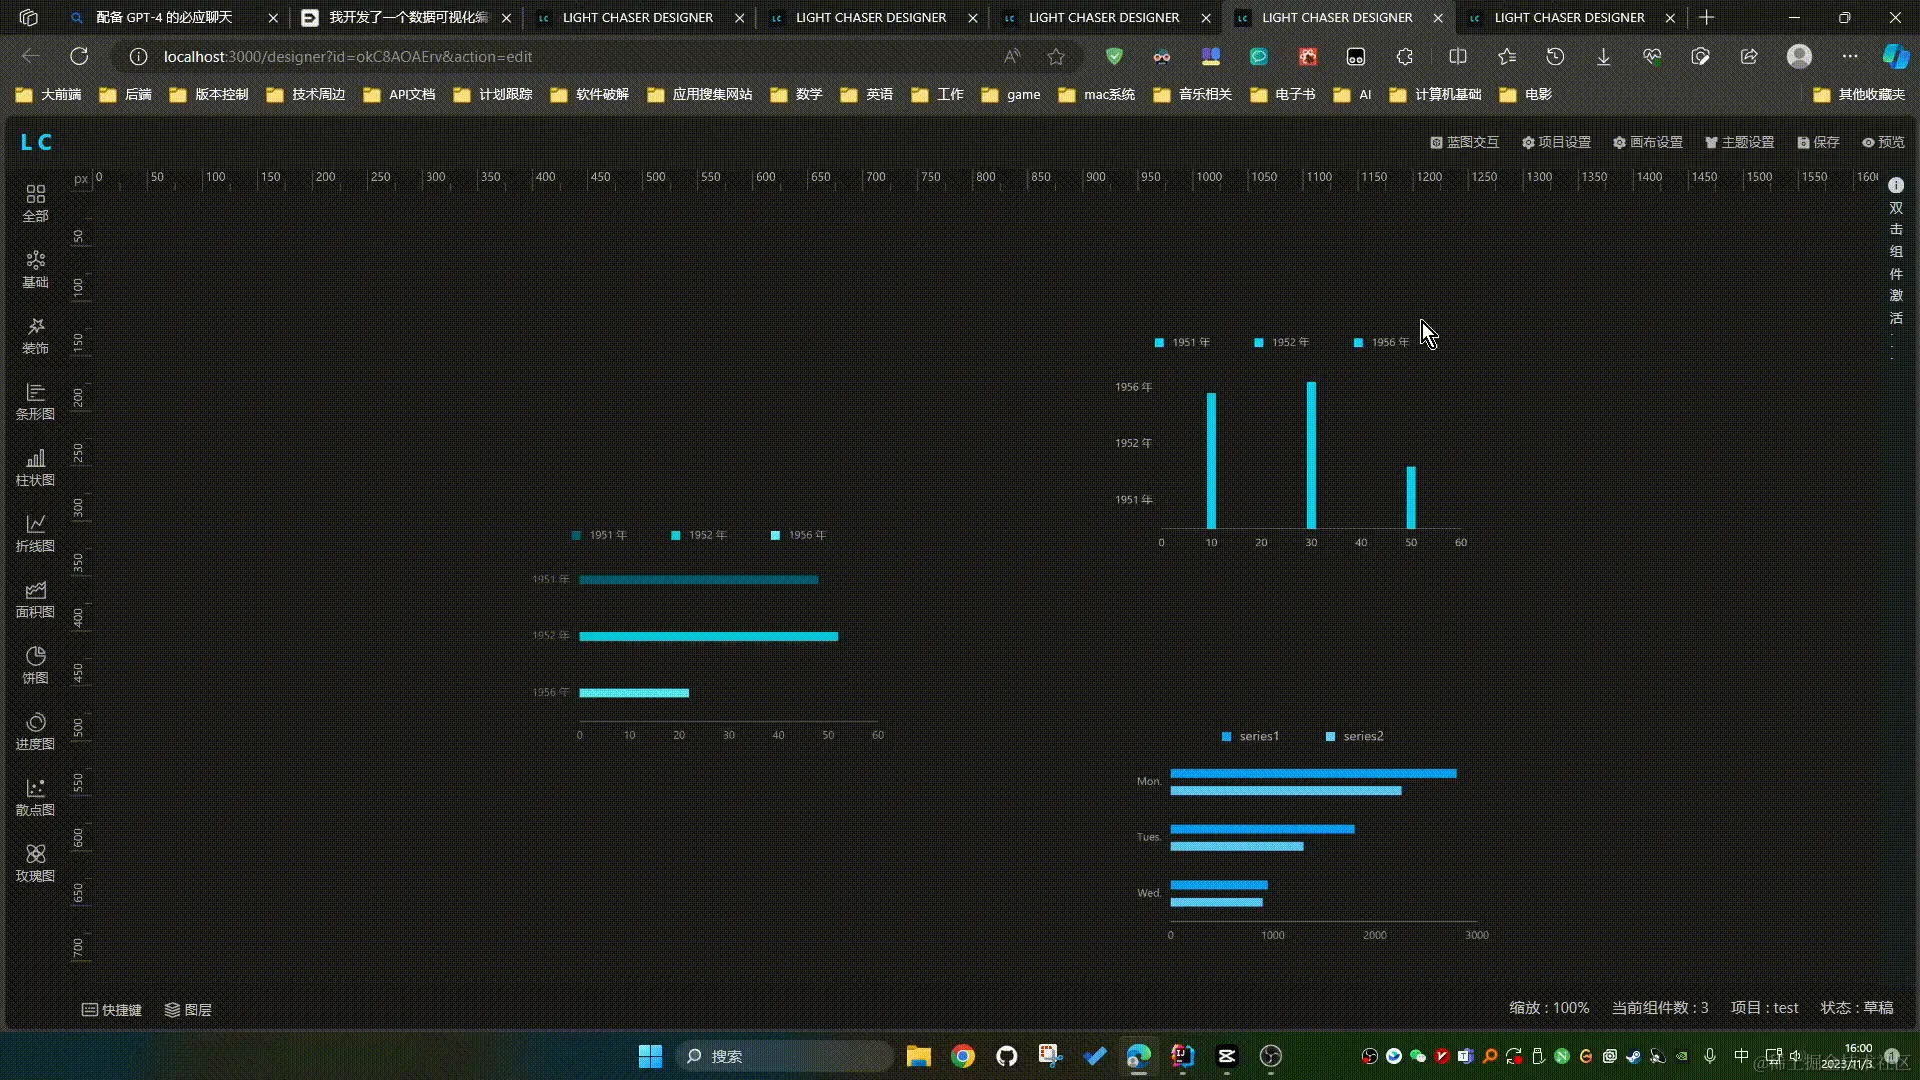Open the 快捷键 shortcuts panel
Image resolution: width=1920 pixels, height=1080 pixels.
point(111,1010)
